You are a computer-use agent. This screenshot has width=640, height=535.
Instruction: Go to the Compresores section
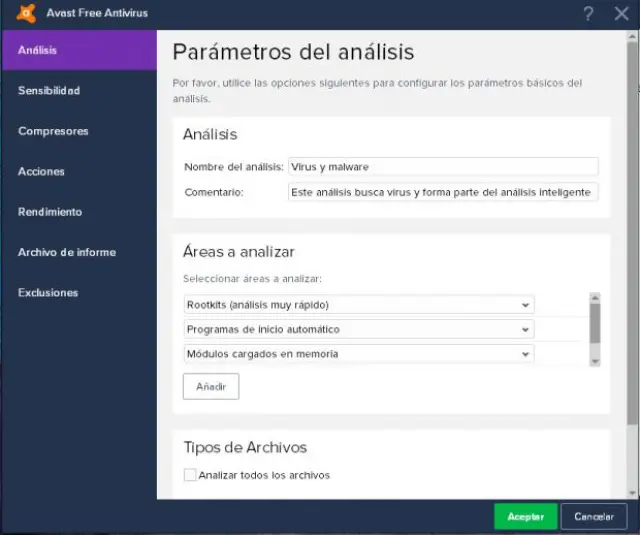click(x=53, y=131)
